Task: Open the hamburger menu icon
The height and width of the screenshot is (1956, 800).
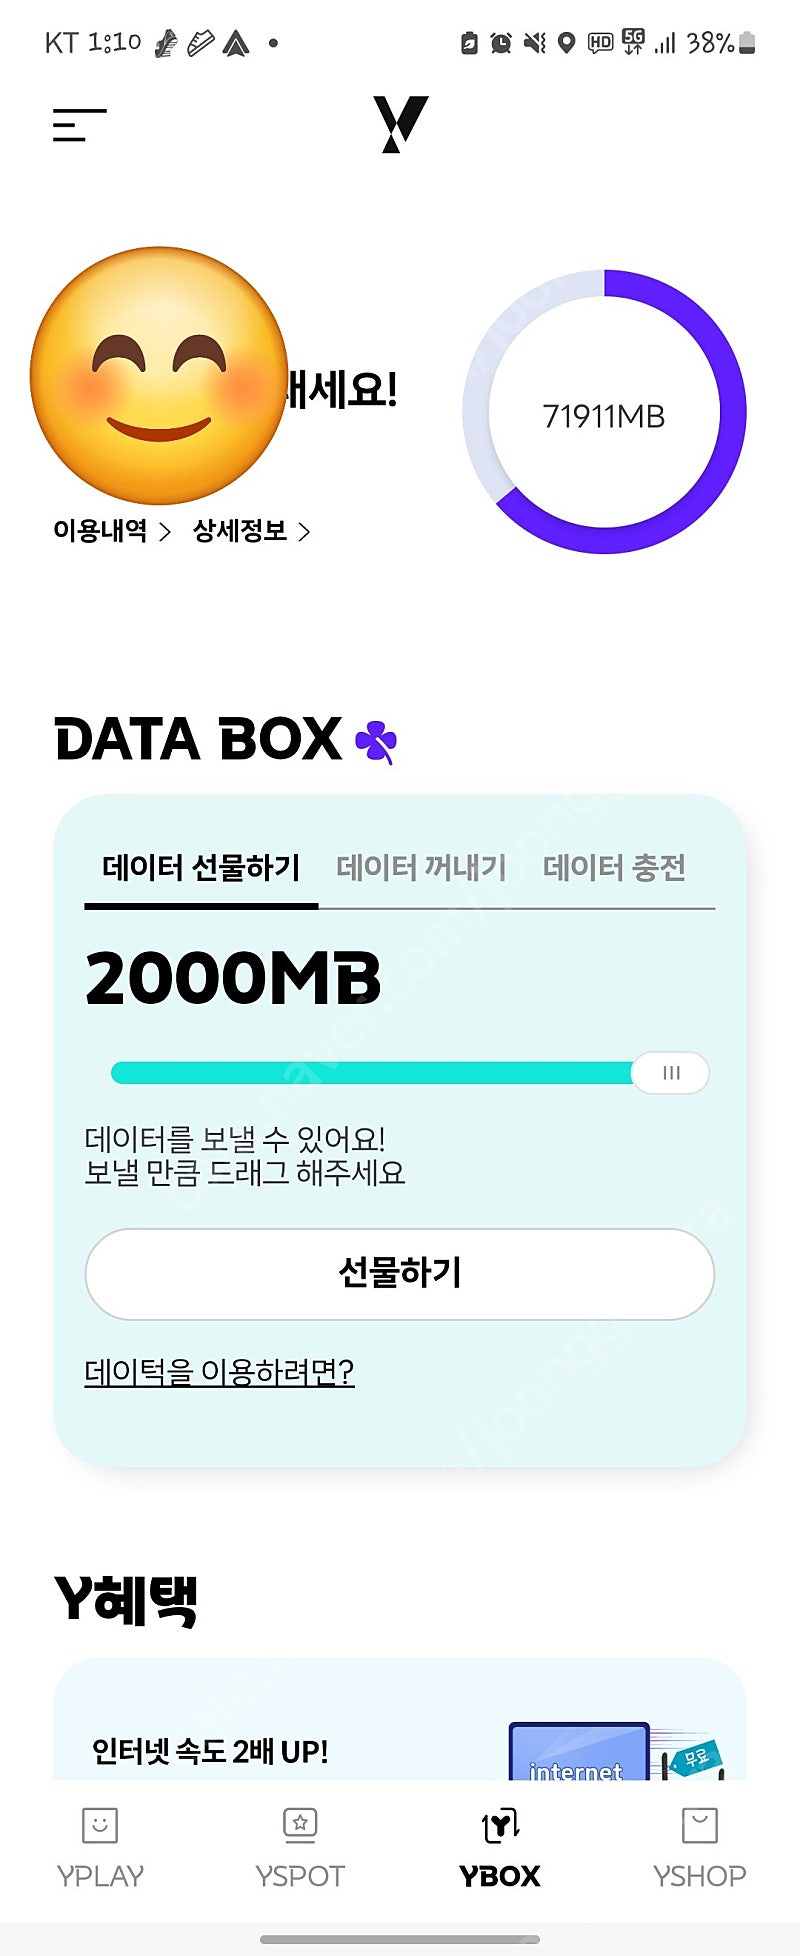Action: (79, 125)
